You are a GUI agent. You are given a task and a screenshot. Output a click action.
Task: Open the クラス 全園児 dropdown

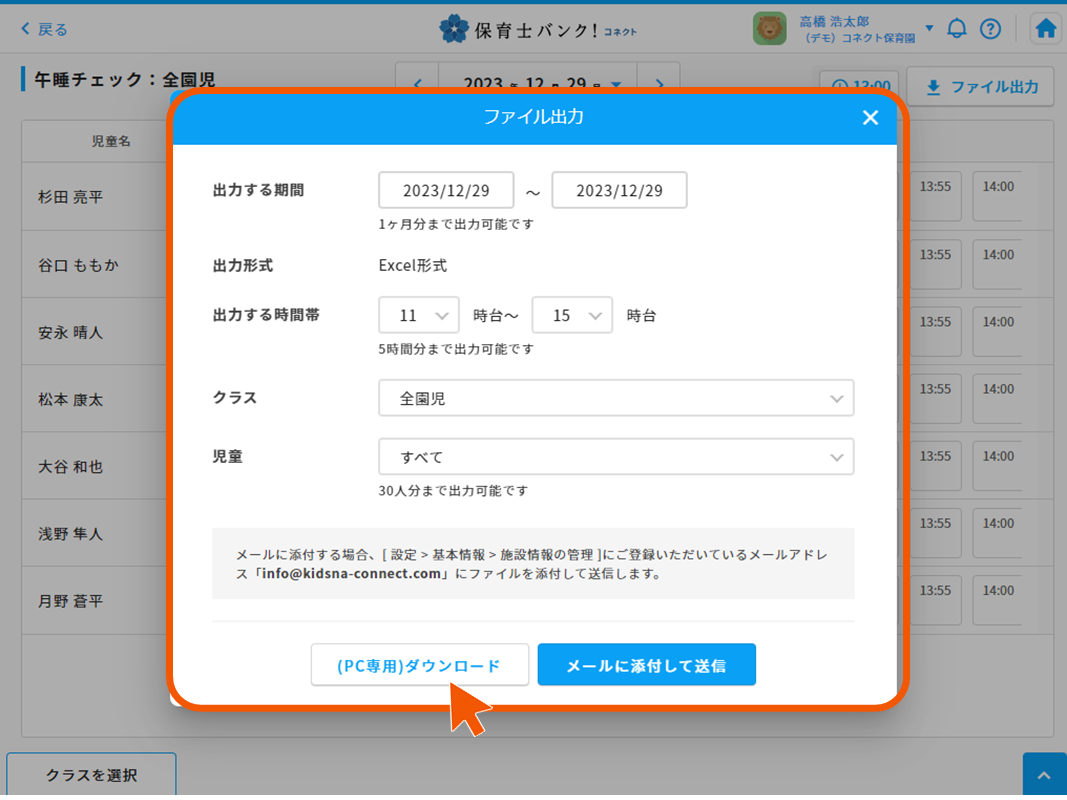[616, 398]
